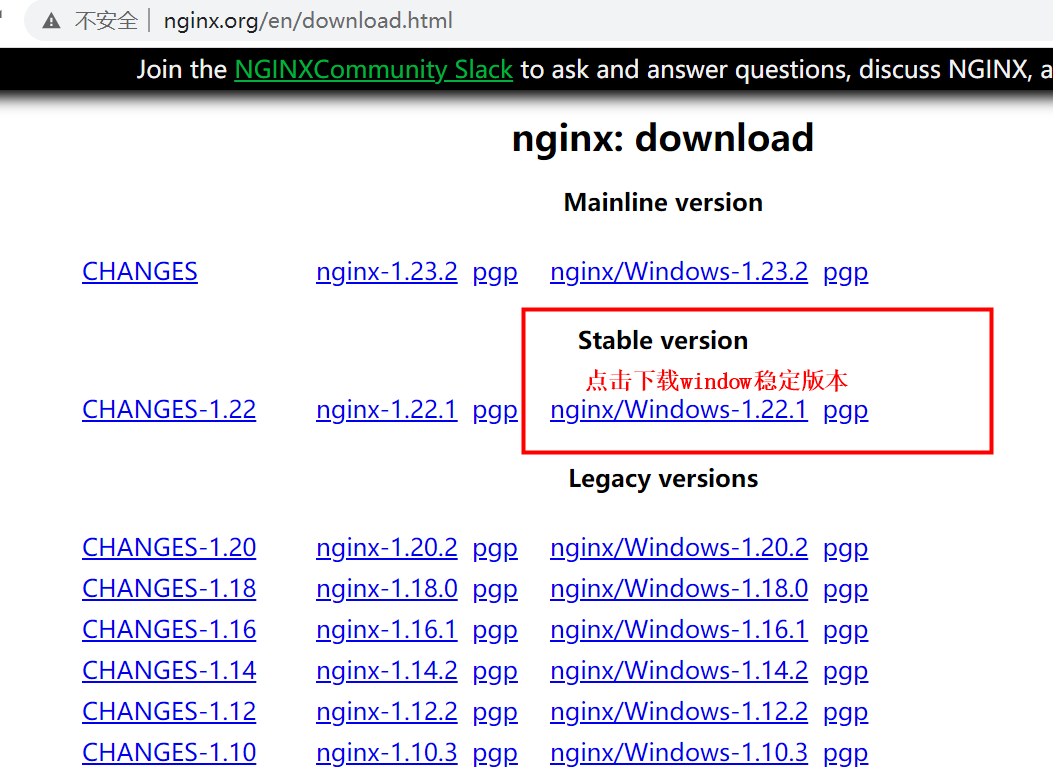Click the 'nginx: download' page heading

[663, 138]
